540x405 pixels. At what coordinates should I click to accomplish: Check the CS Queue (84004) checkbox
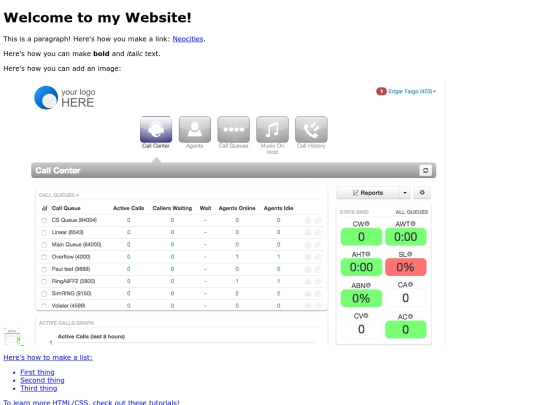point(44,220)
